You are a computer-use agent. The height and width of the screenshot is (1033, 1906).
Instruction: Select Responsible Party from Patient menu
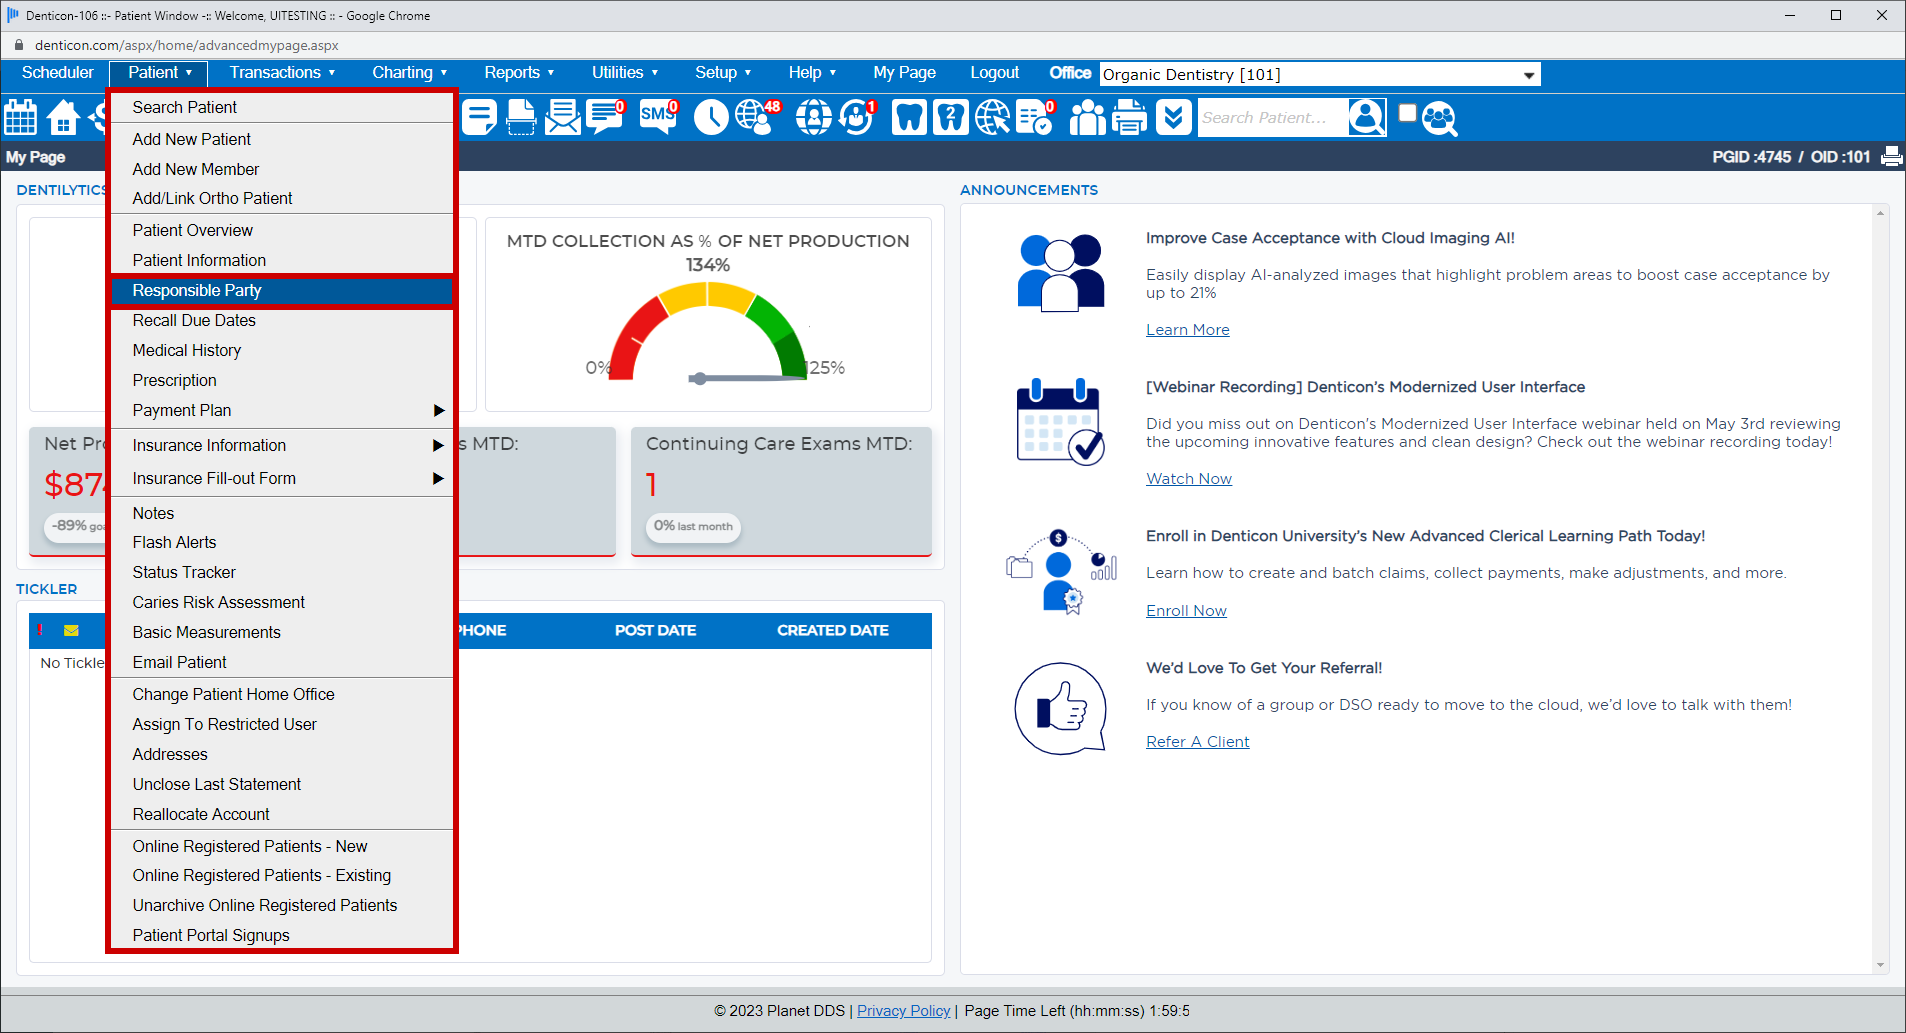(x=197, y=291)
